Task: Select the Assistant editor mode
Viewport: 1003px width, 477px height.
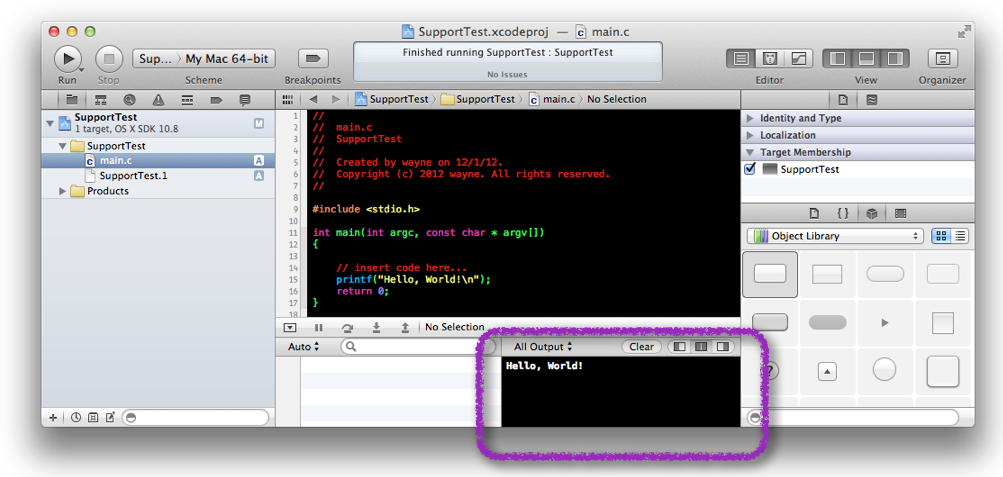Action: pos(770,59)
